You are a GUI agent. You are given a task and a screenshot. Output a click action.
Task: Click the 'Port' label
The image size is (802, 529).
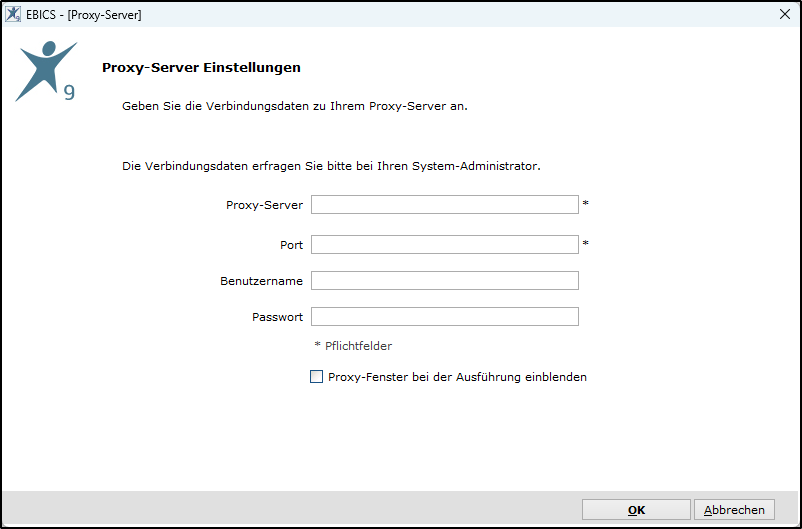tap(292, 245)
